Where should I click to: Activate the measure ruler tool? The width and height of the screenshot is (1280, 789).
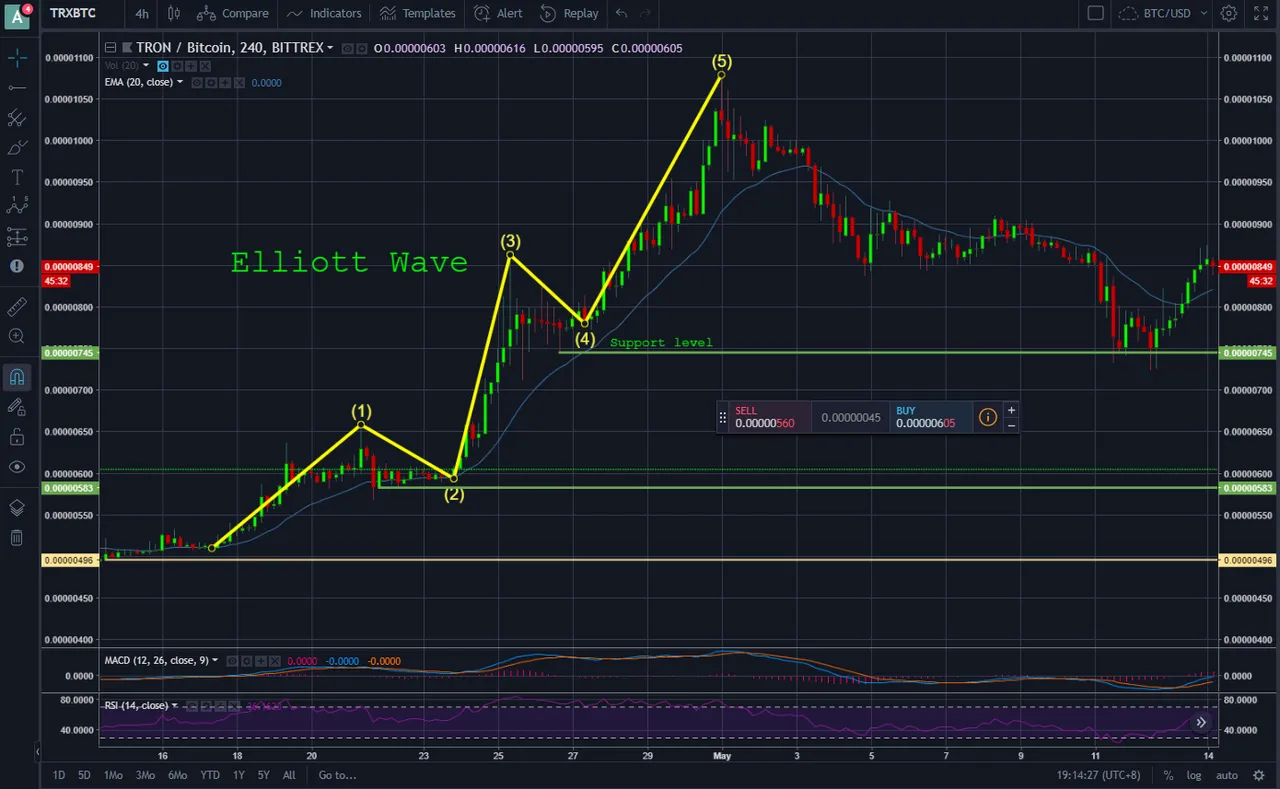[17, 306]
